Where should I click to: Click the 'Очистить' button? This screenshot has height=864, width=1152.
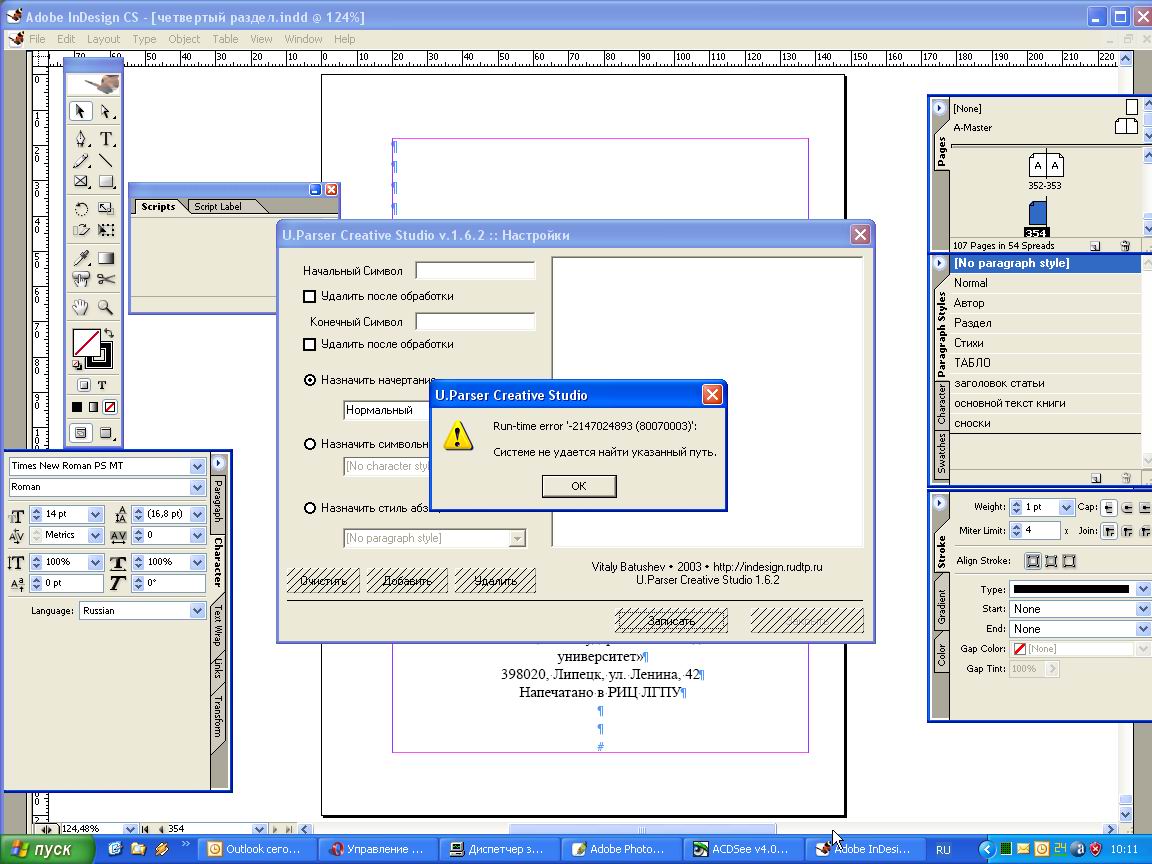pyautogui.click(x=323, y=581)
